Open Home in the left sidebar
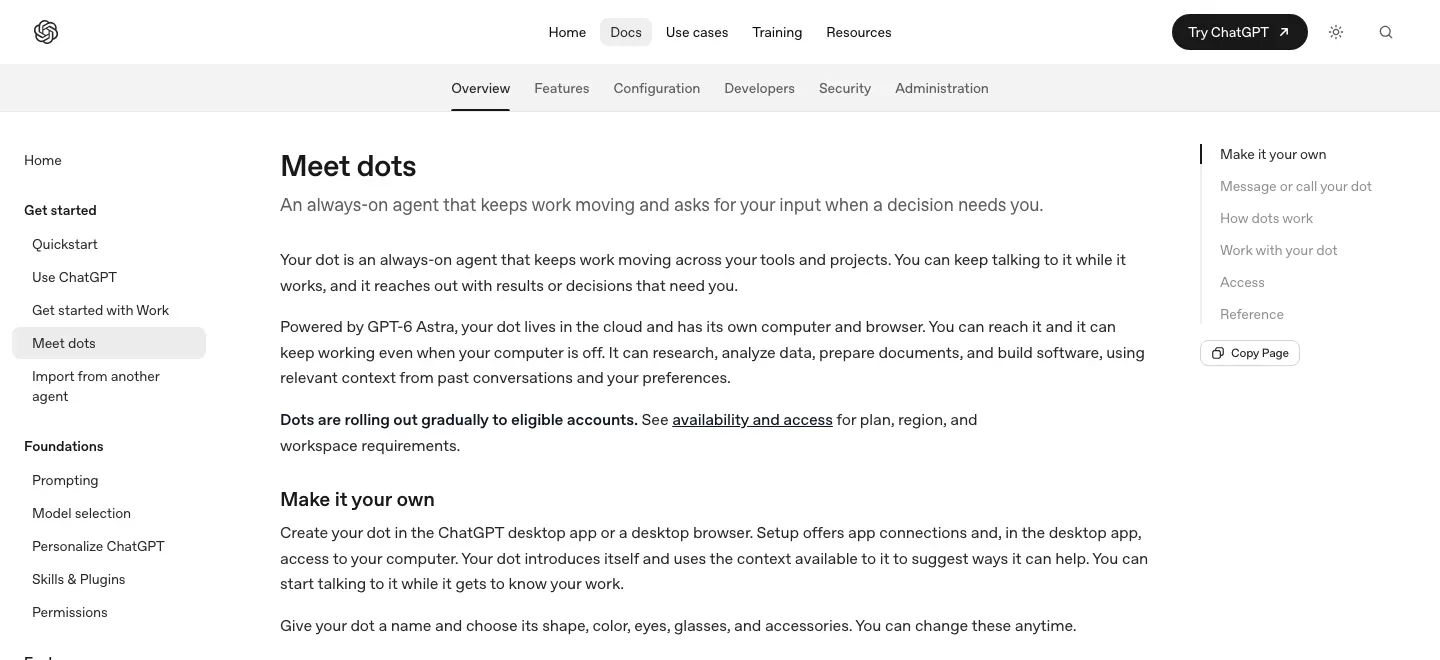Image resolution: width=1440 pixels, height=660 pixels. point(43,160)
